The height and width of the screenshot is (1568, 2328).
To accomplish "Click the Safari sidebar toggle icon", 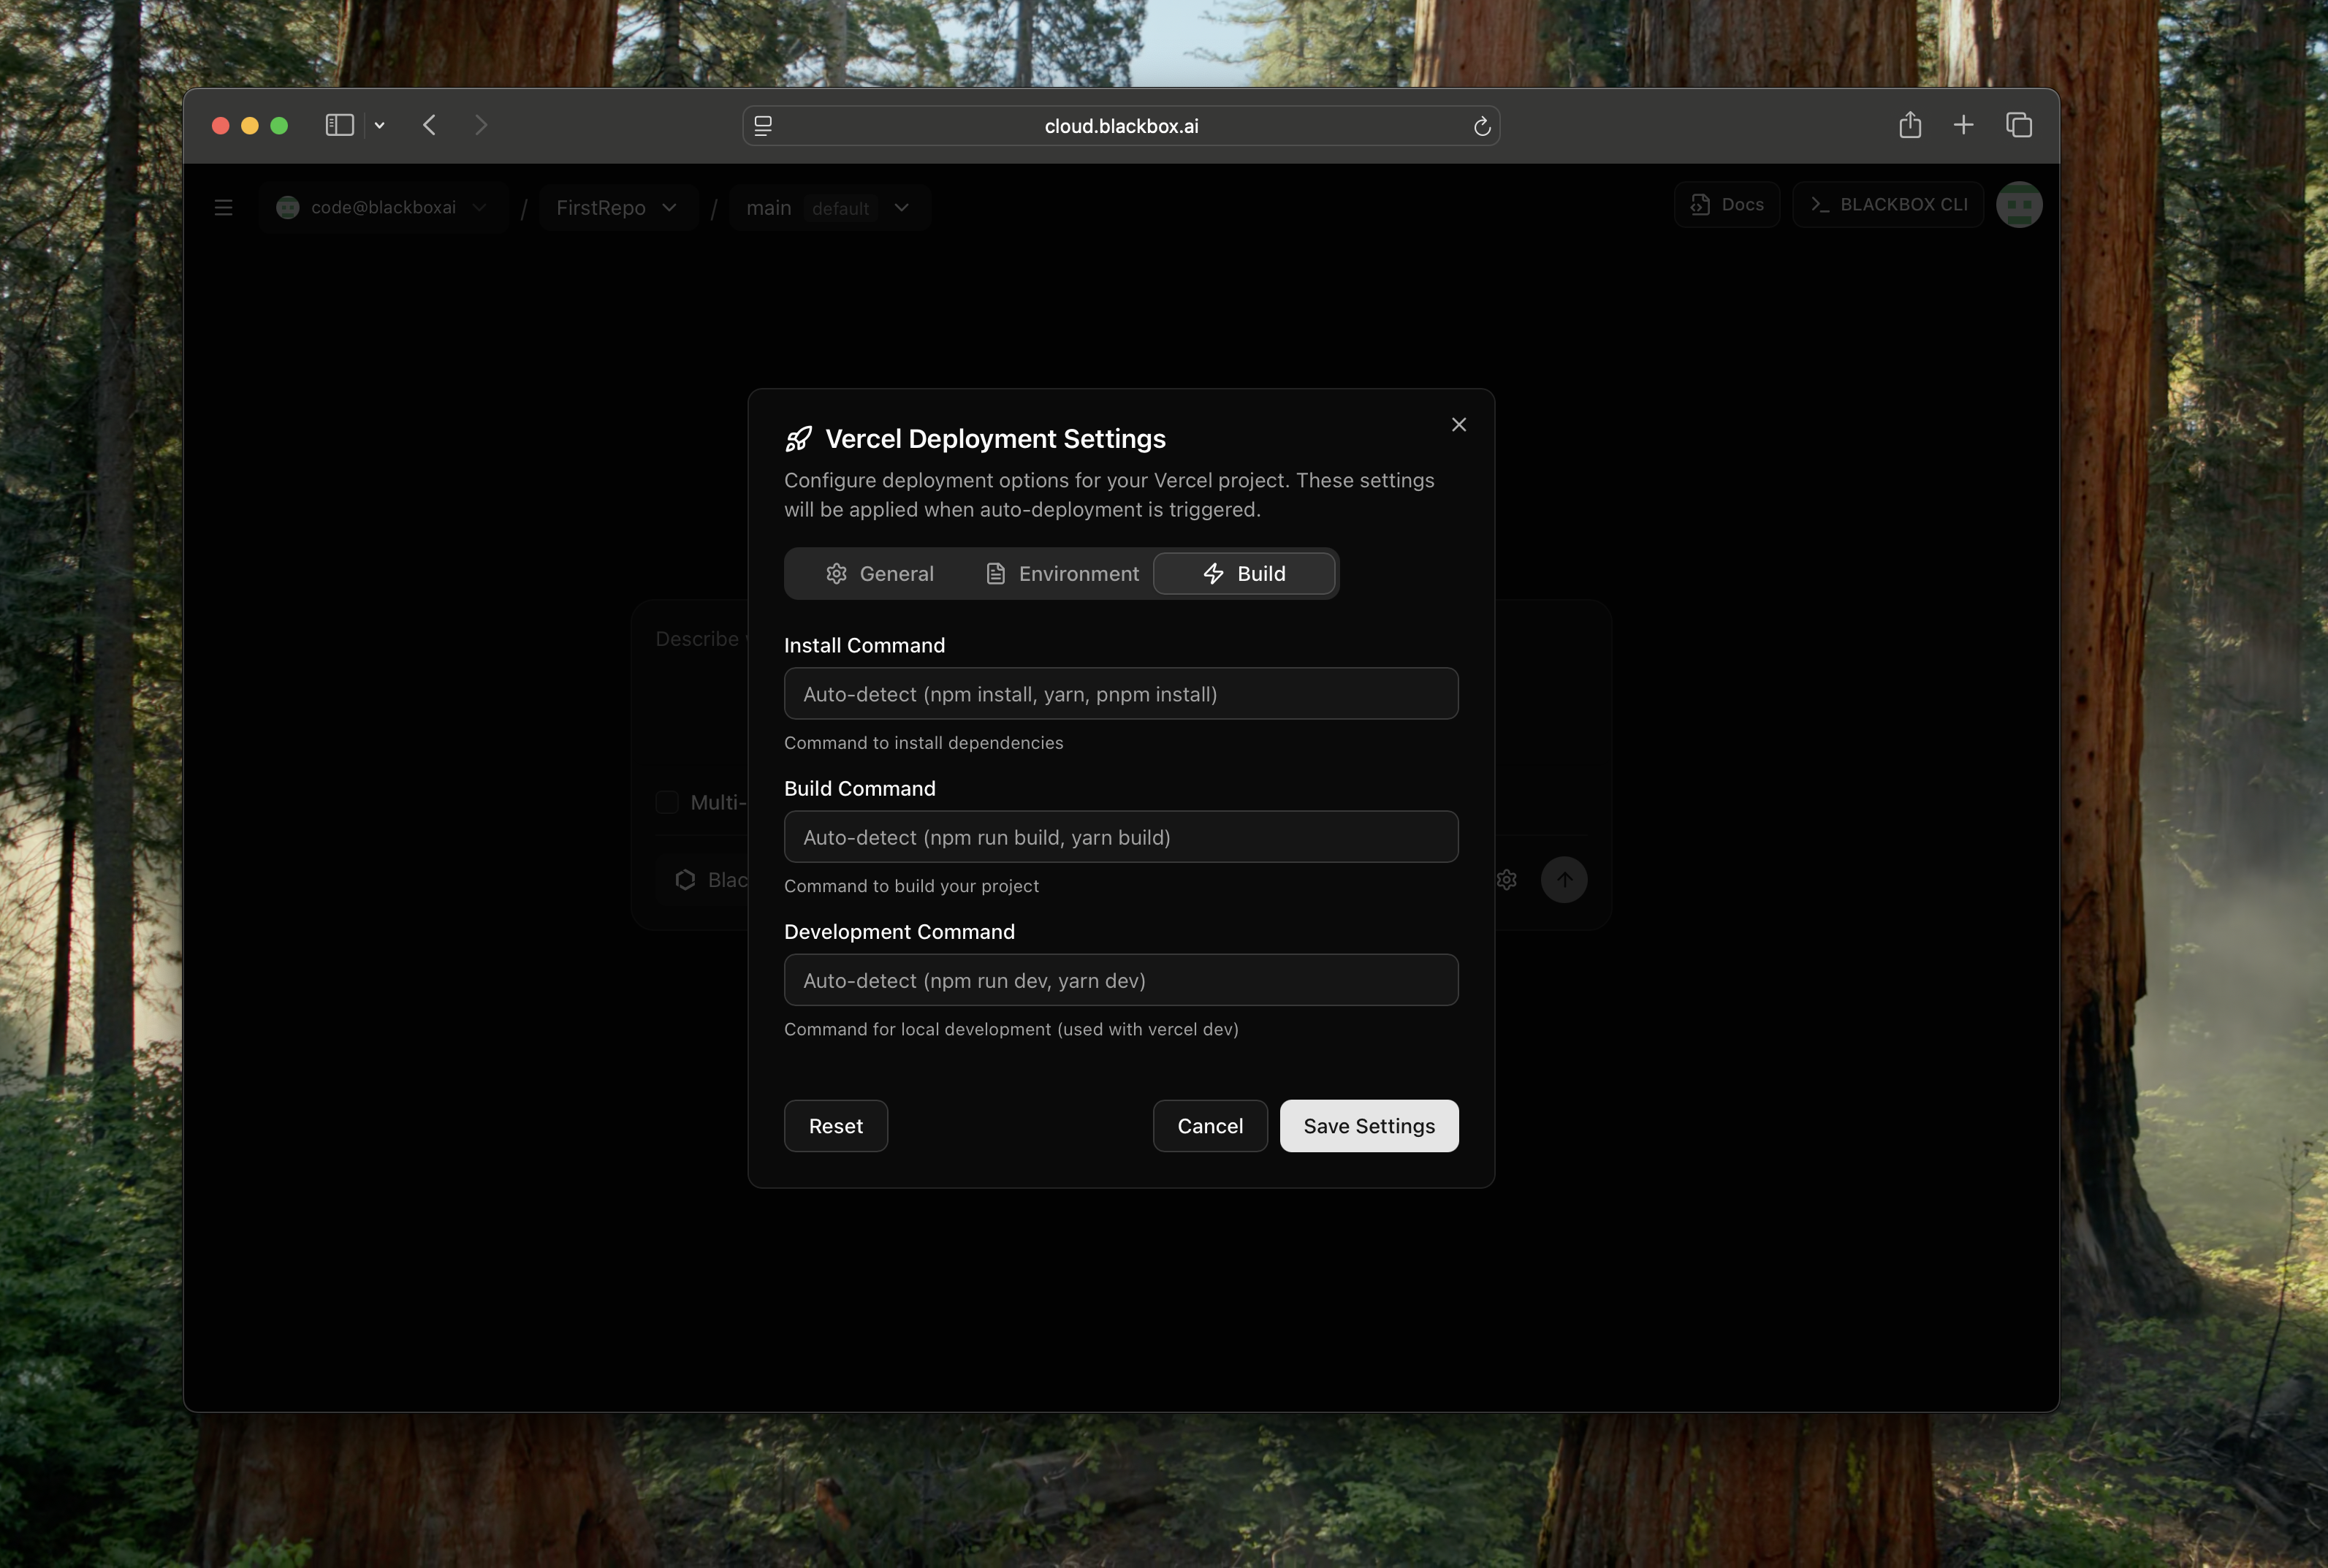I will pos(339,125).
